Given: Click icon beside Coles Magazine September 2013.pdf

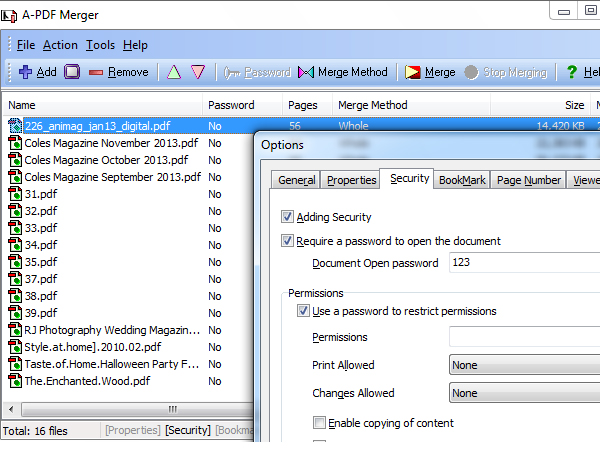Looking at the screenshot, I should [15, 177].
